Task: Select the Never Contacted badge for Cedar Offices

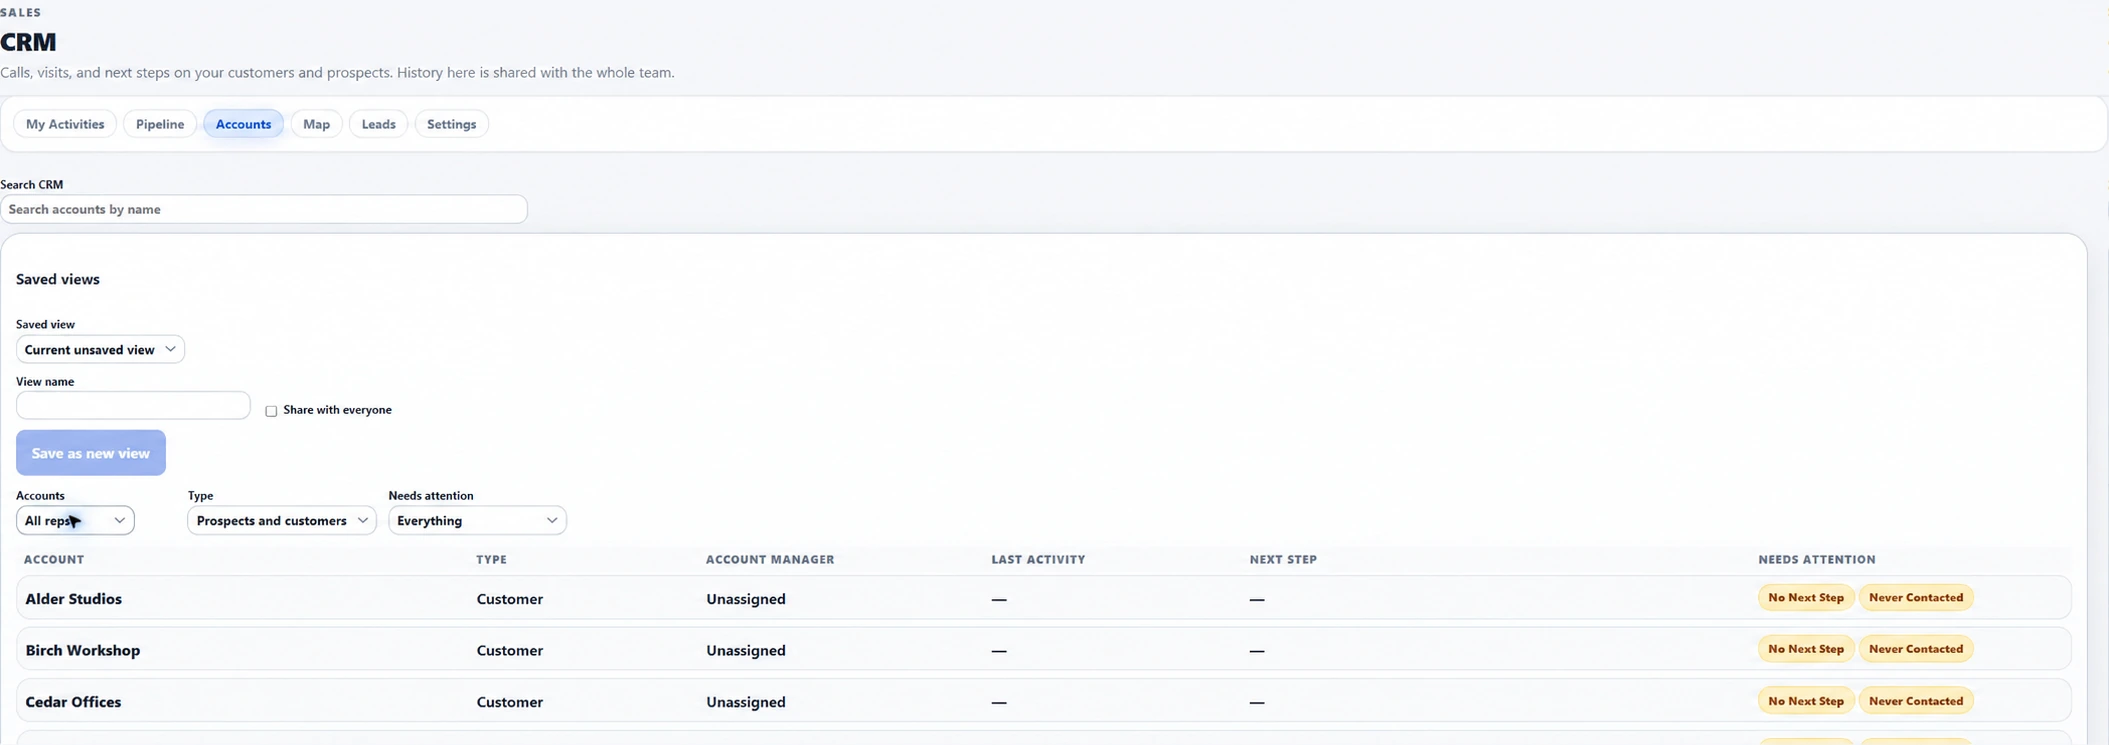Action: click(1916, 701)
